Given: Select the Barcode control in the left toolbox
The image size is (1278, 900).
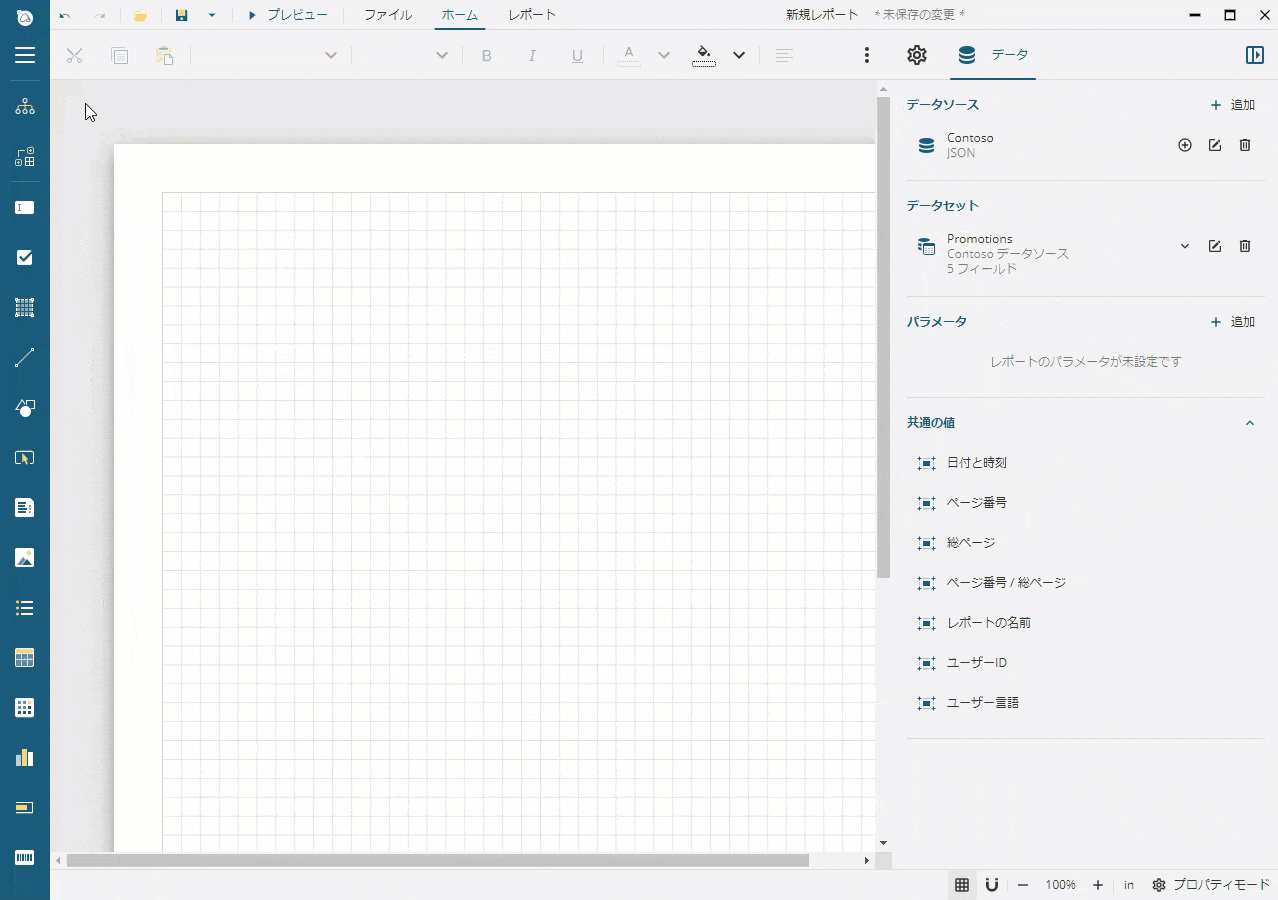Looking at the screenshot, I should click(x=25, y=858).
